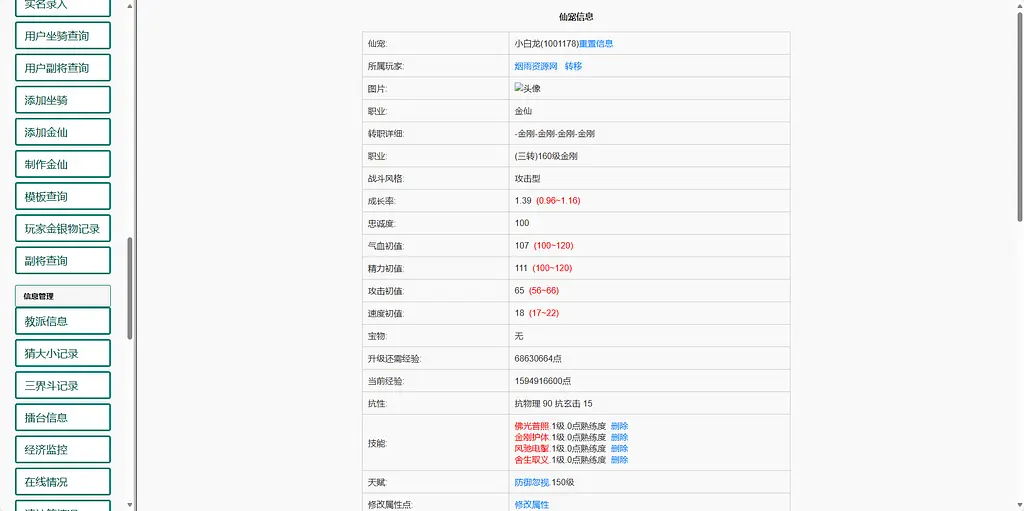Click the 仙宠信息 page heading
The height and width of the screenshot is (511, 1024).
coord(576,17)
